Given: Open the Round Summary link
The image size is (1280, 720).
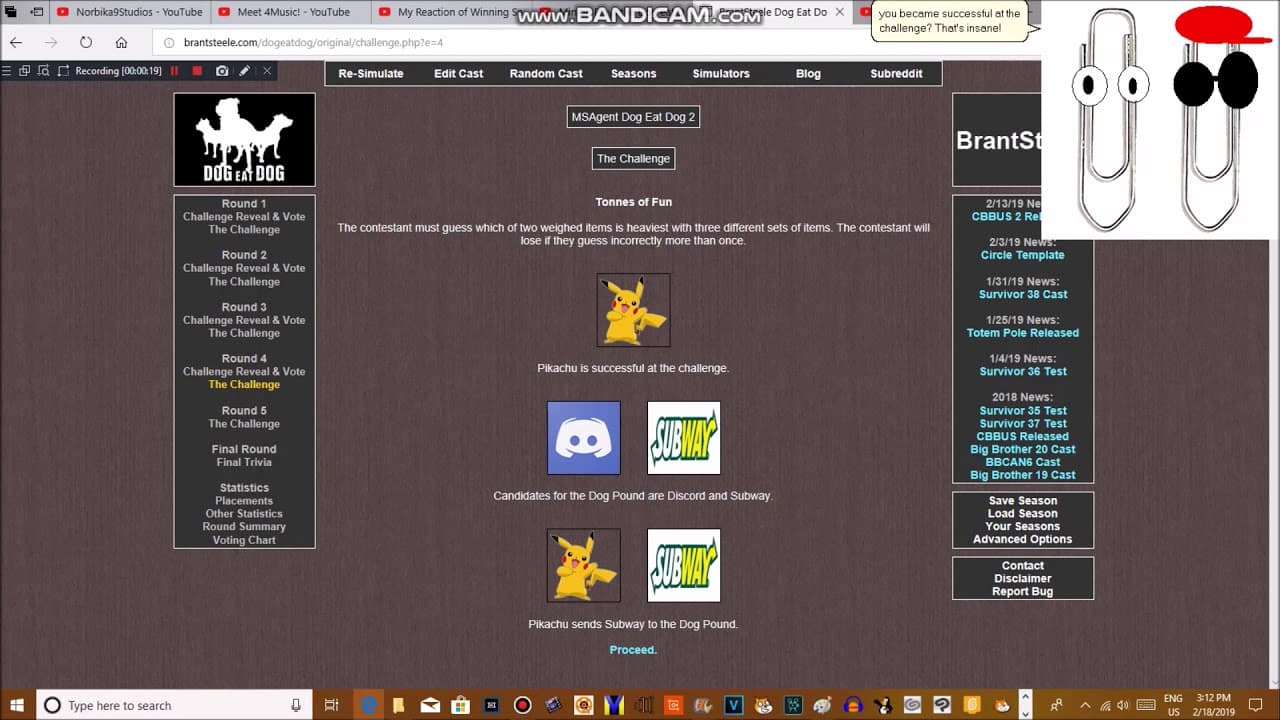Looking at the screenshot, I should click(x=244, y=526).
